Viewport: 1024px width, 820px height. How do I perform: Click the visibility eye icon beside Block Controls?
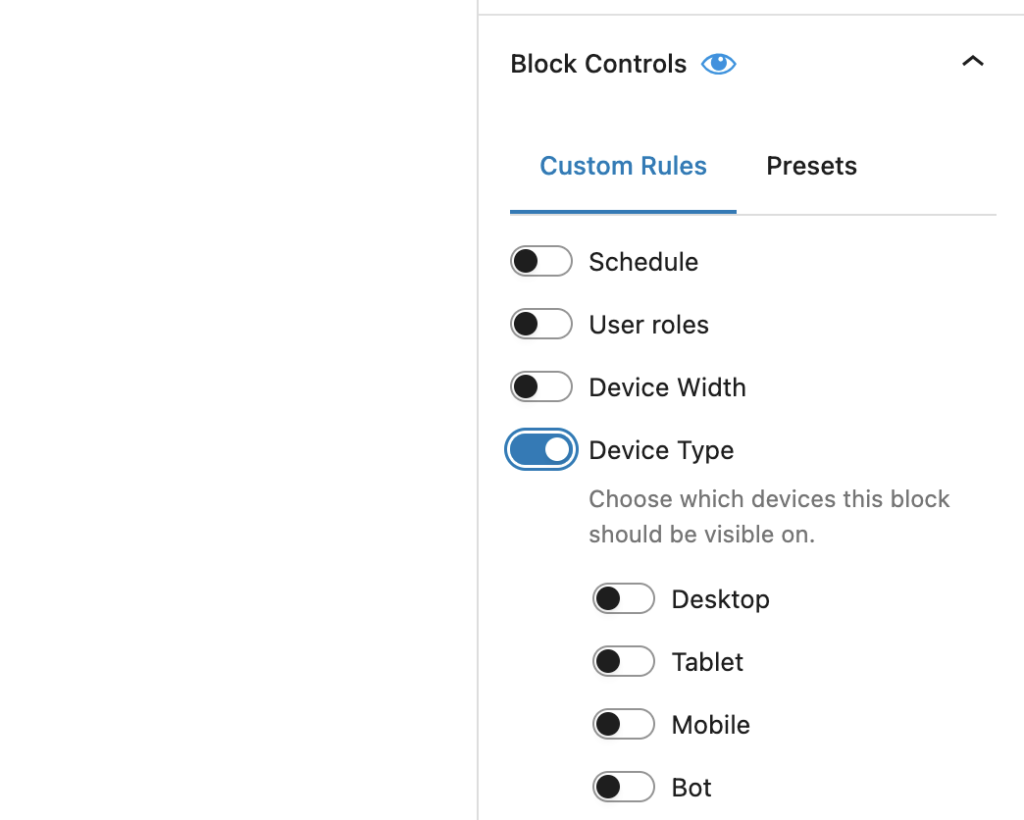718,63
